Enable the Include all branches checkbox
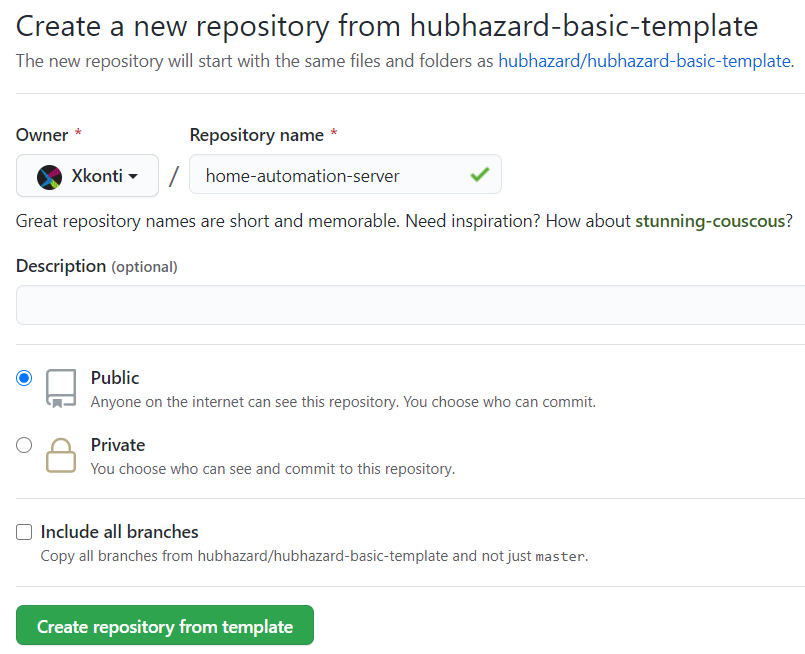This screenshot has height=654, width=805. 23,532
